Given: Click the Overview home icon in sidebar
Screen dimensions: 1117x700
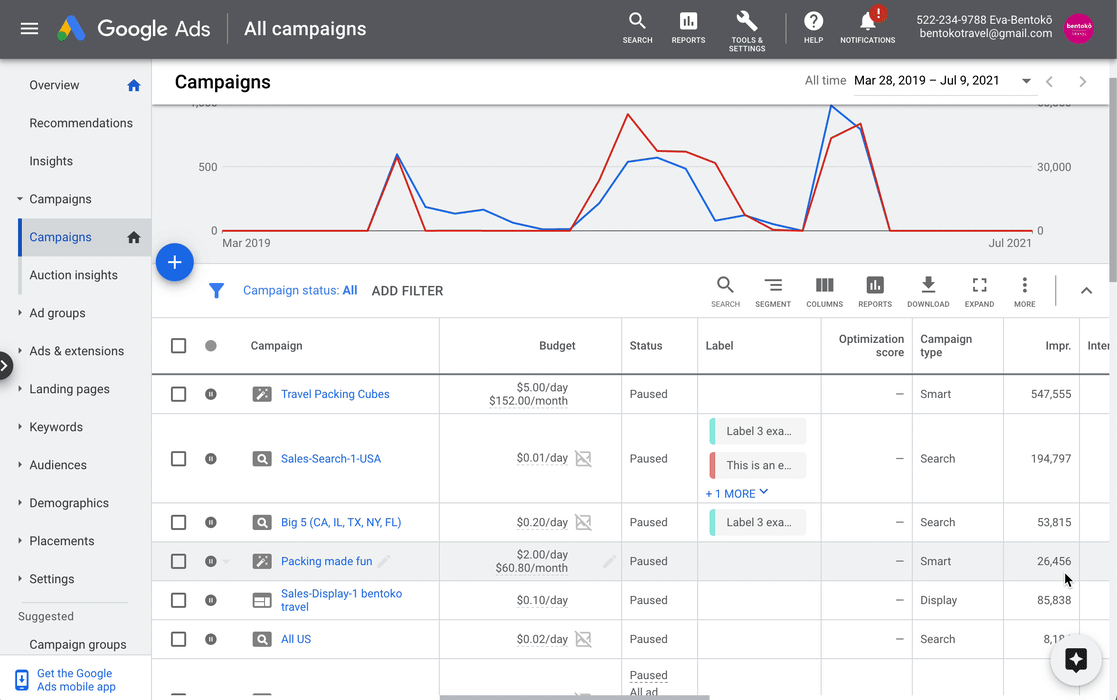Looking at the screenshot, I should click(x=133, y=85).
